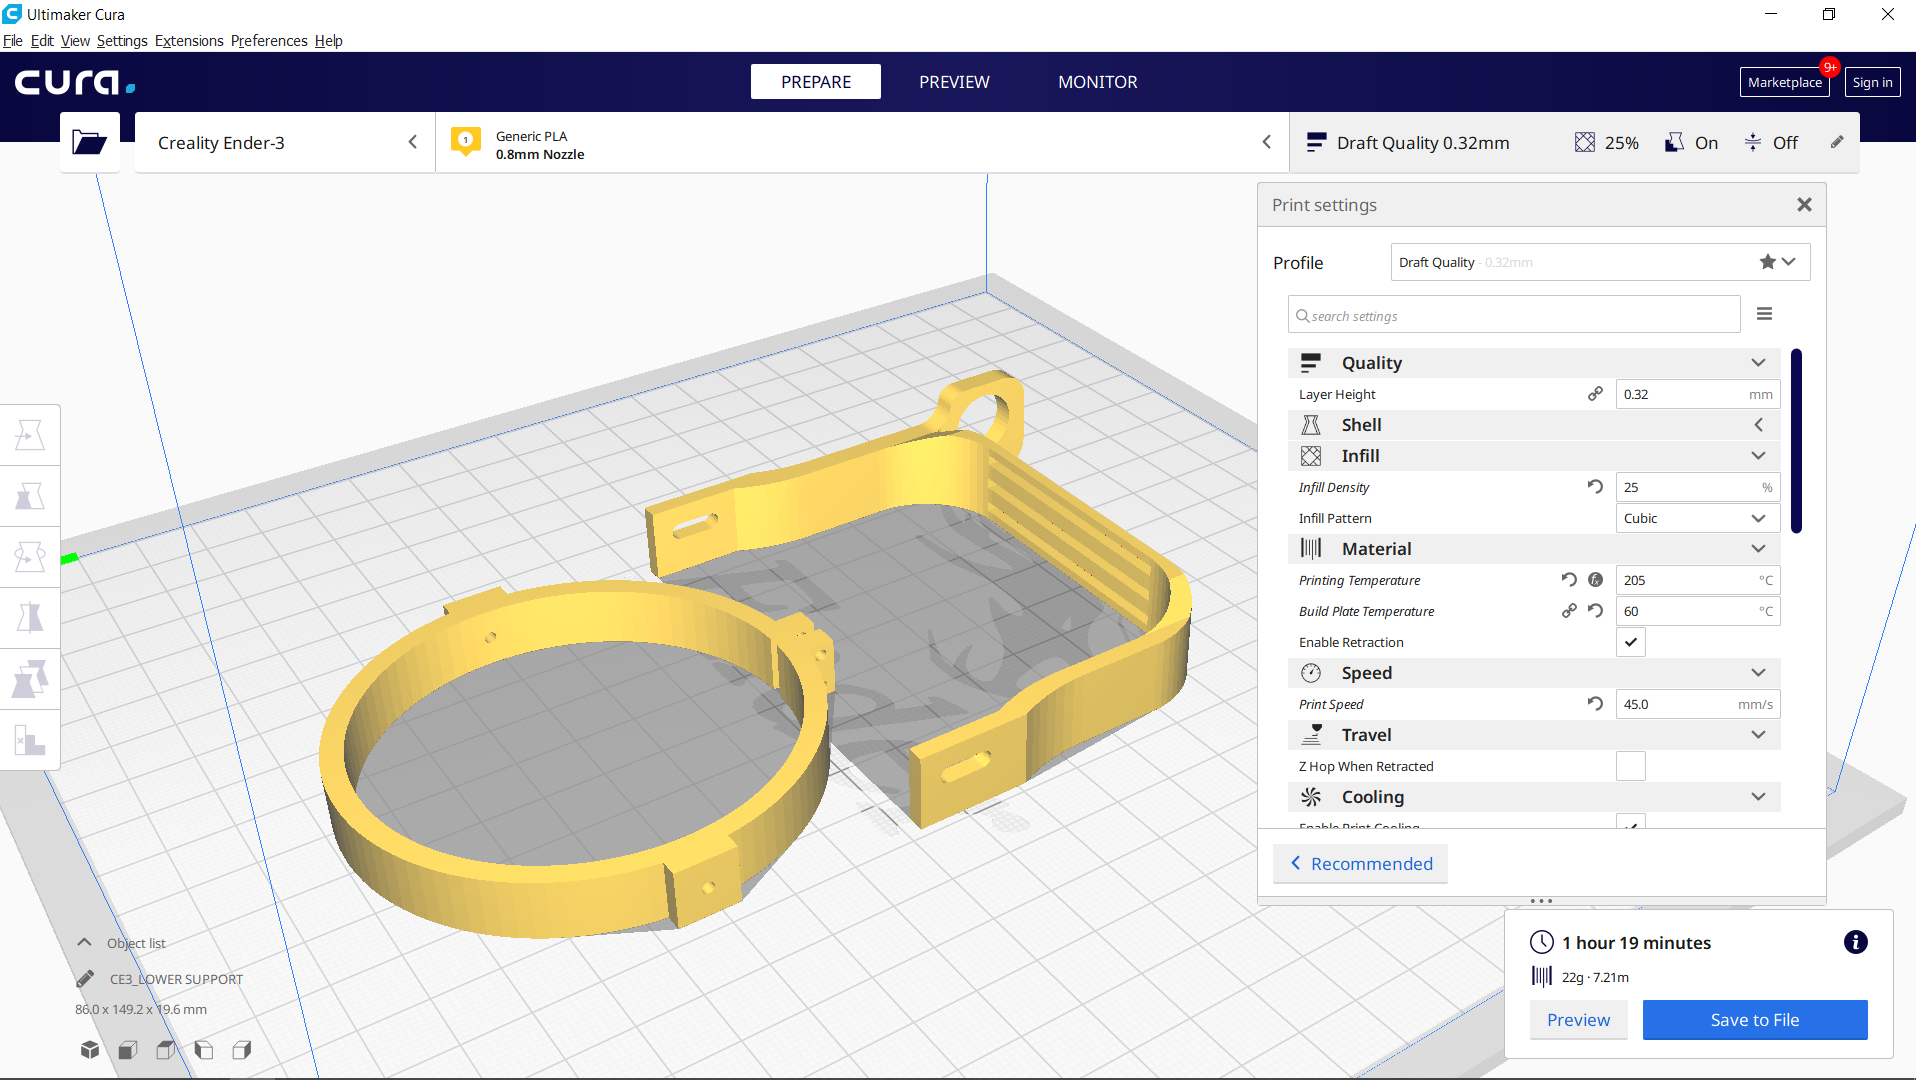Reset Print Speed to default

[1595, 704]
